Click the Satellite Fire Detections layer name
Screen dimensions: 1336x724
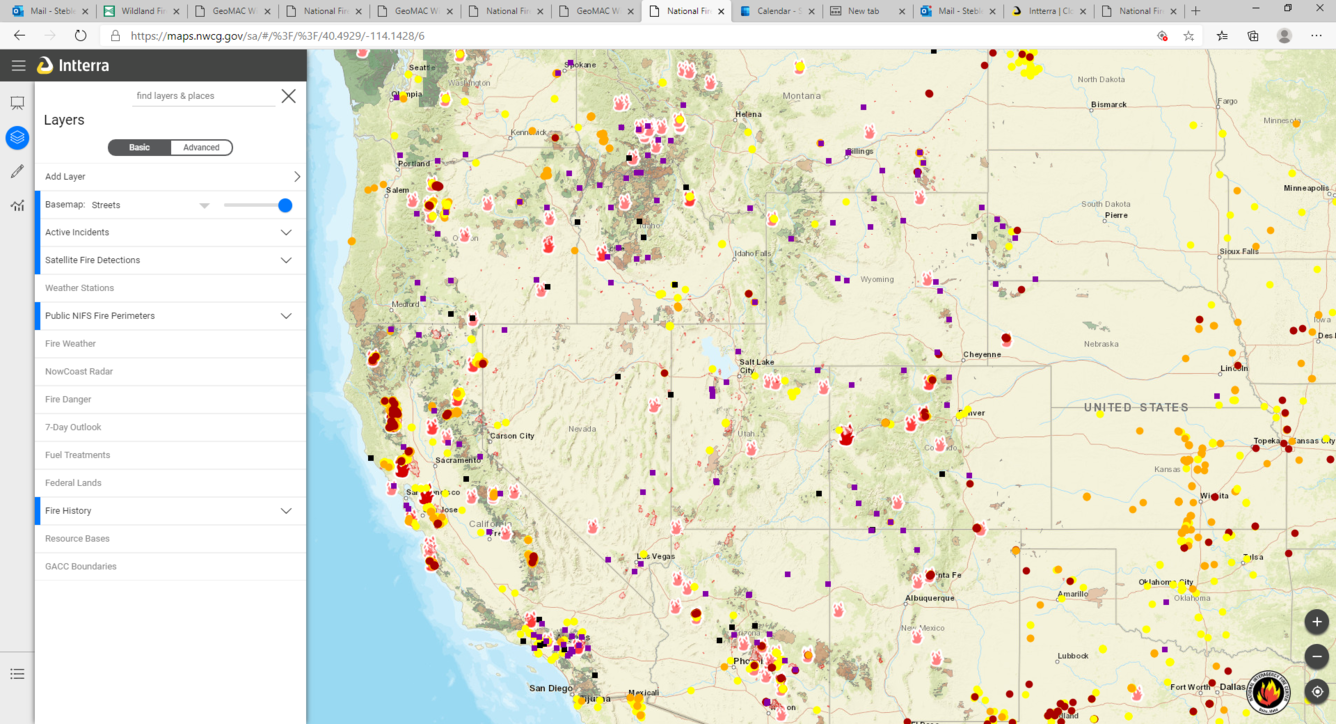(x=92, y=260)
